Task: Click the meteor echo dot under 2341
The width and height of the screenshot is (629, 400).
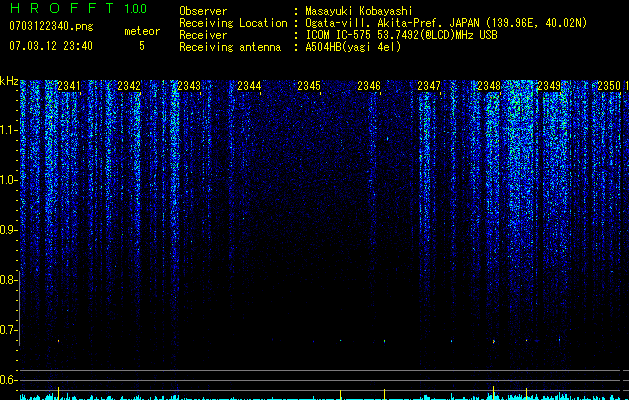Action: click(x=59, y=341)
